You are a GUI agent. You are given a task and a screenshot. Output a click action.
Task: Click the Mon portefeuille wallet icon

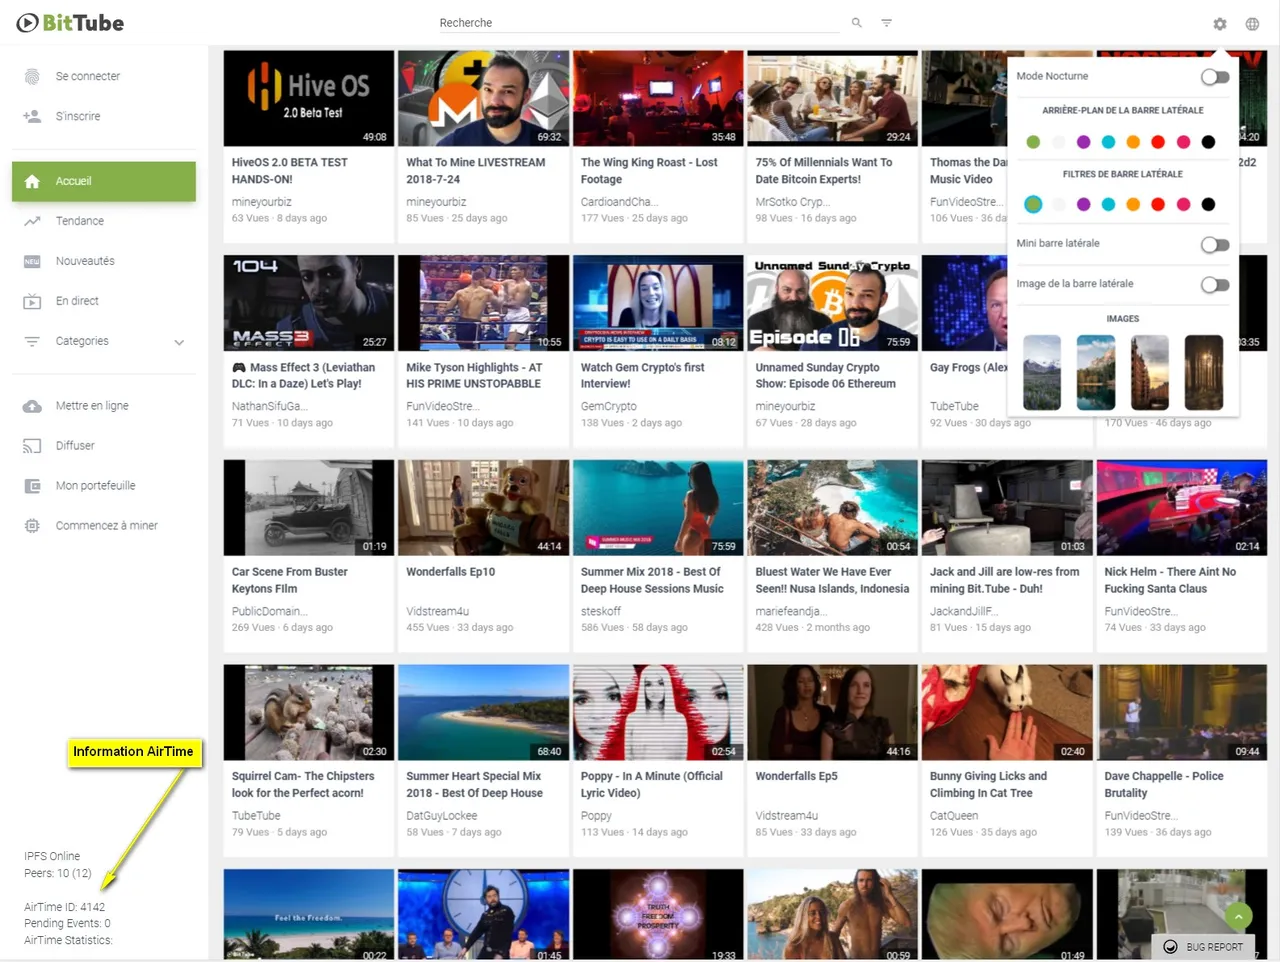point(32,486)
